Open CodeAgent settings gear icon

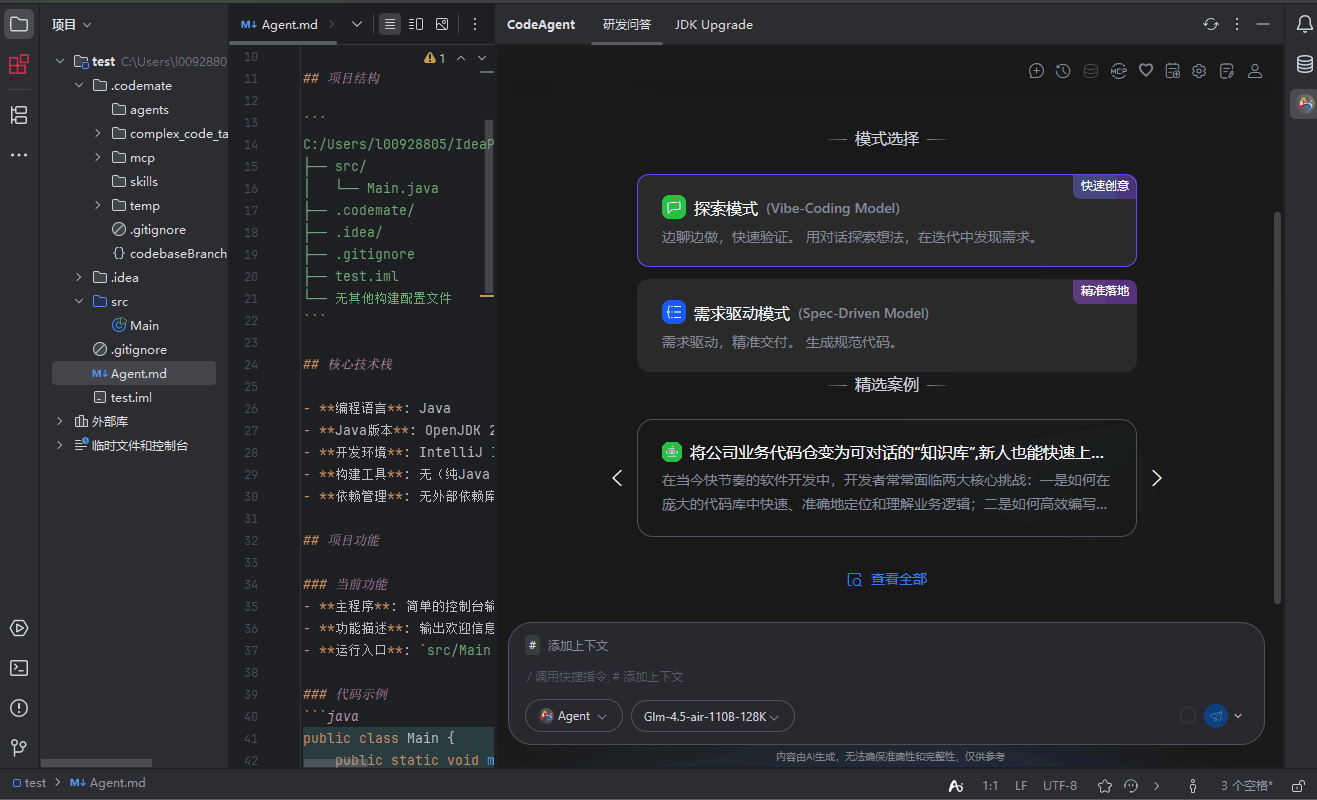tap(1199, 71)
